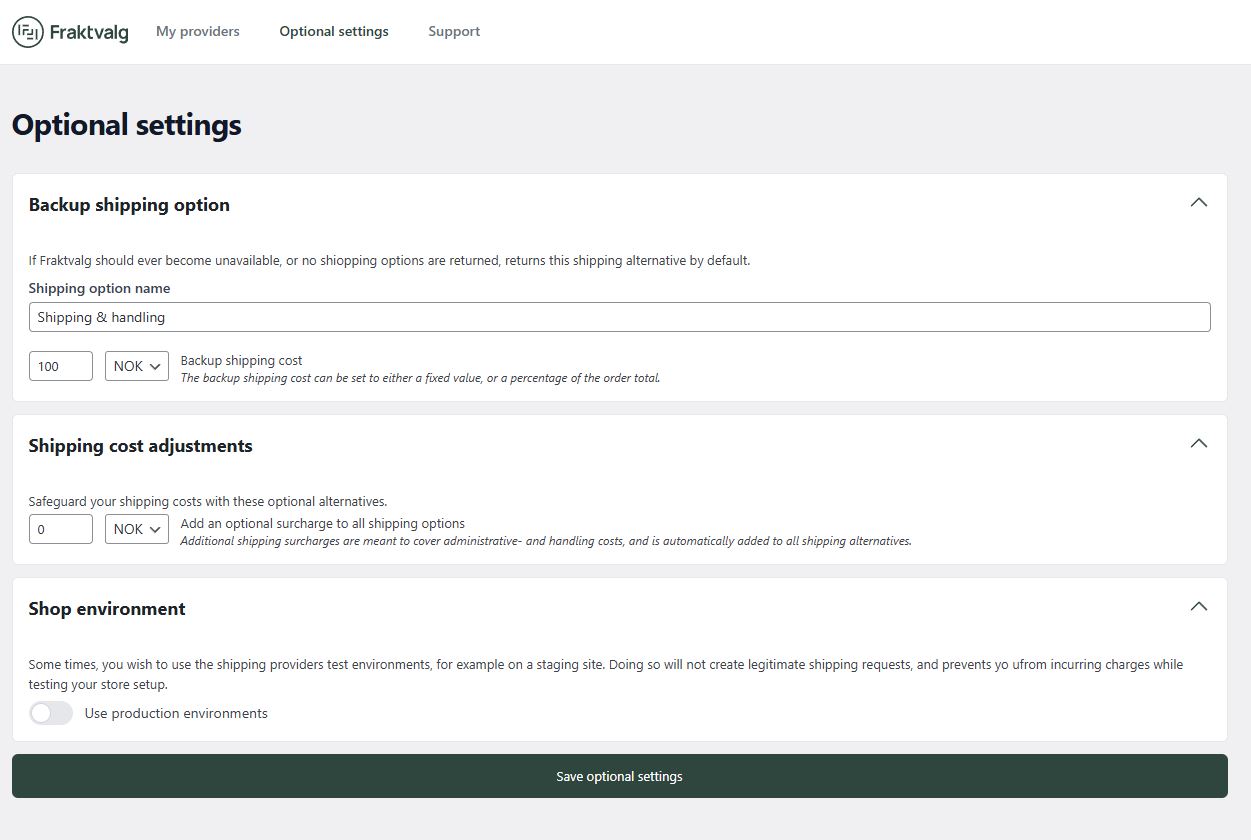The width and height of the screenshot is (1251, 840).
Task: Open the surcharge NOK currency dropdown
Action: click(x=137, y=529)
